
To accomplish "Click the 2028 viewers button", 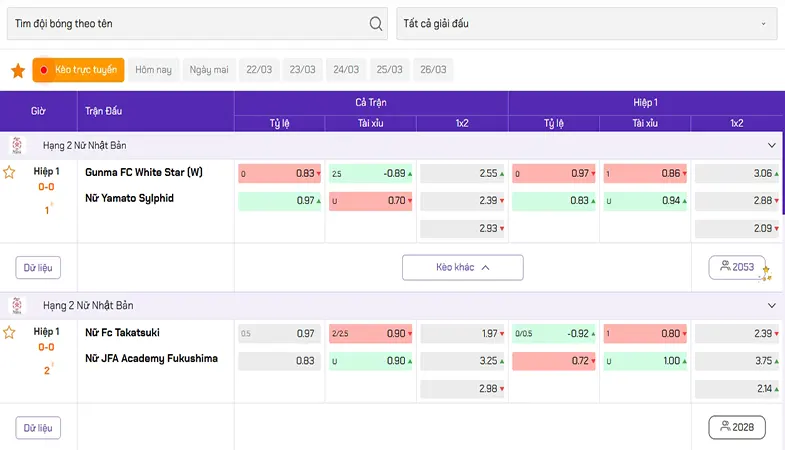I will pos(737,427).
